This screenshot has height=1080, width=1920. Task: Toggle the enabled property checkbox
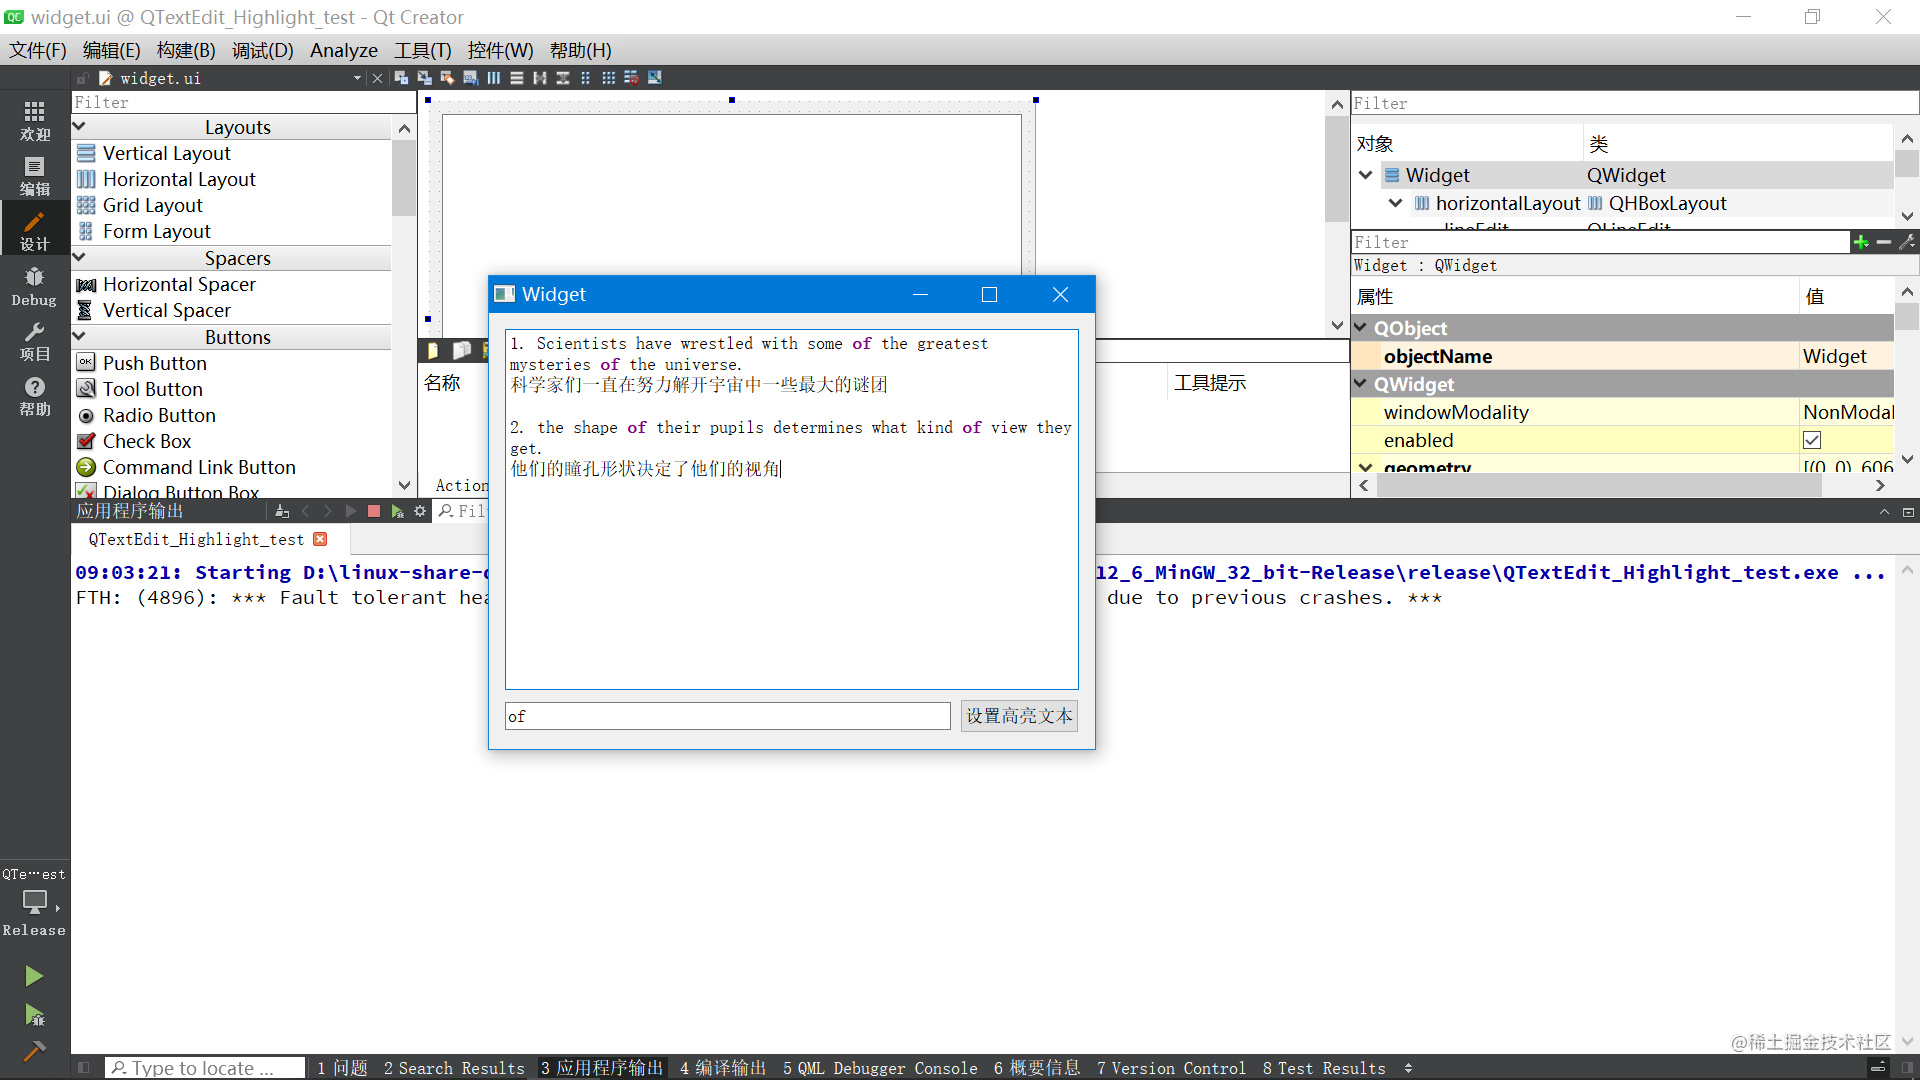(x=1812, y=440)
